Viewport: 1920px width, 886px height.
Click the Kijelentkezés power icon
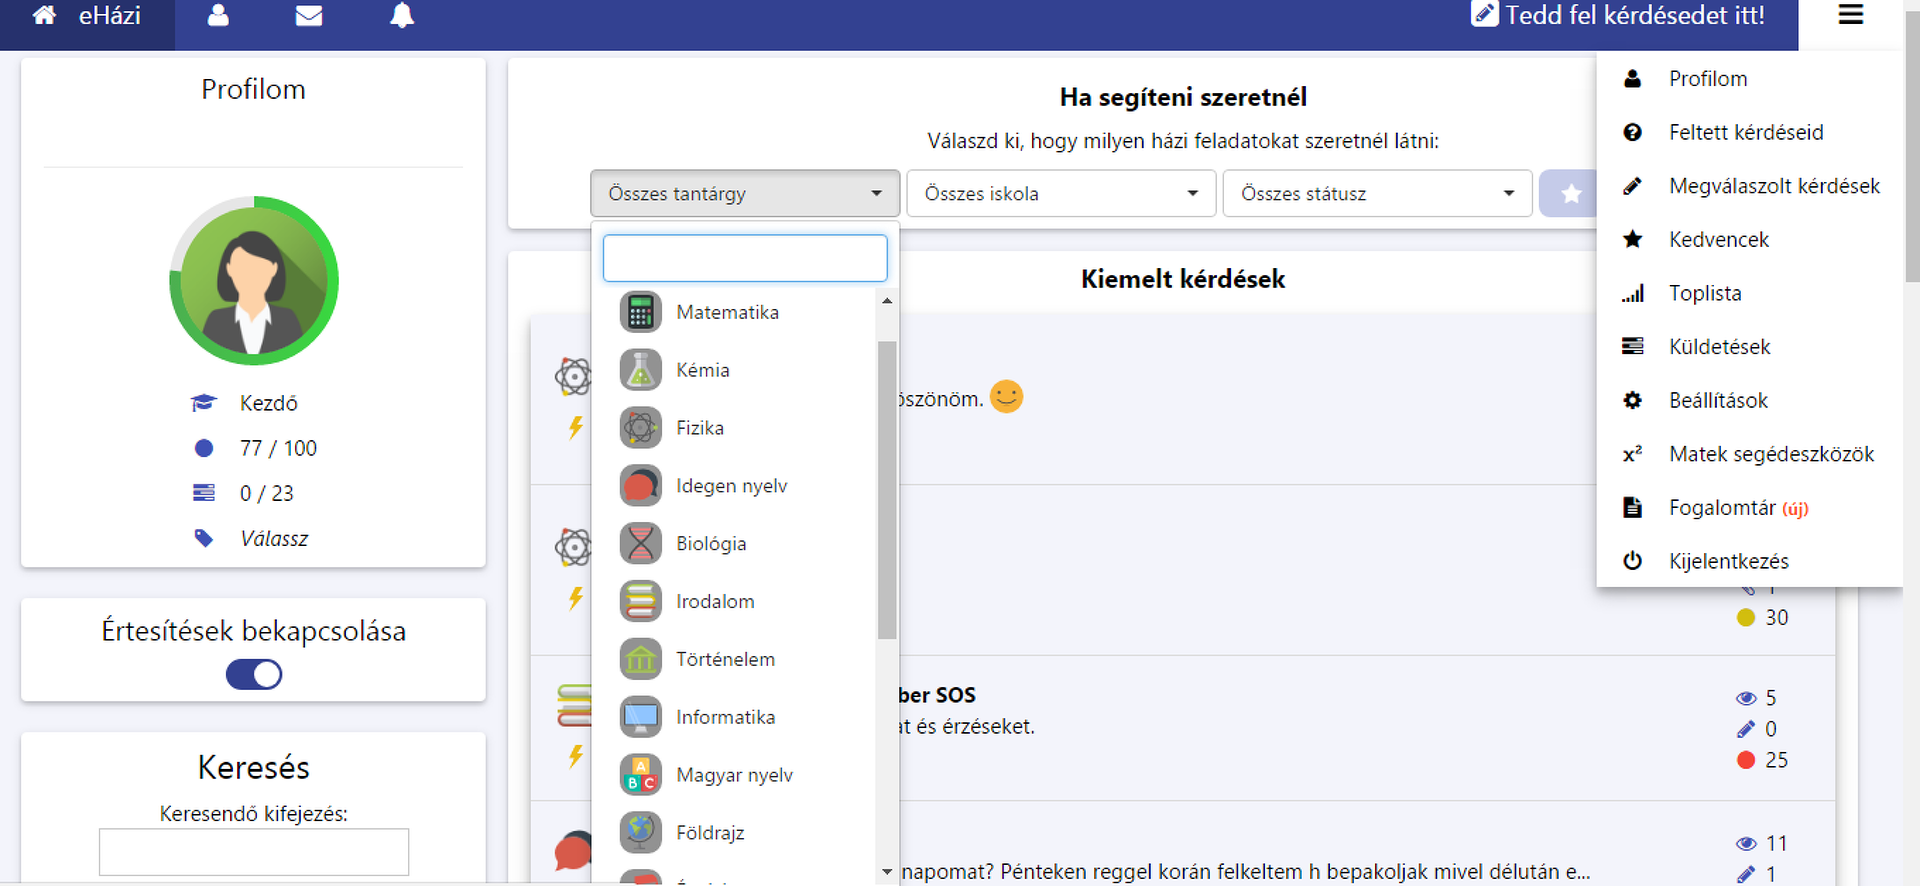coord(1633,561)
